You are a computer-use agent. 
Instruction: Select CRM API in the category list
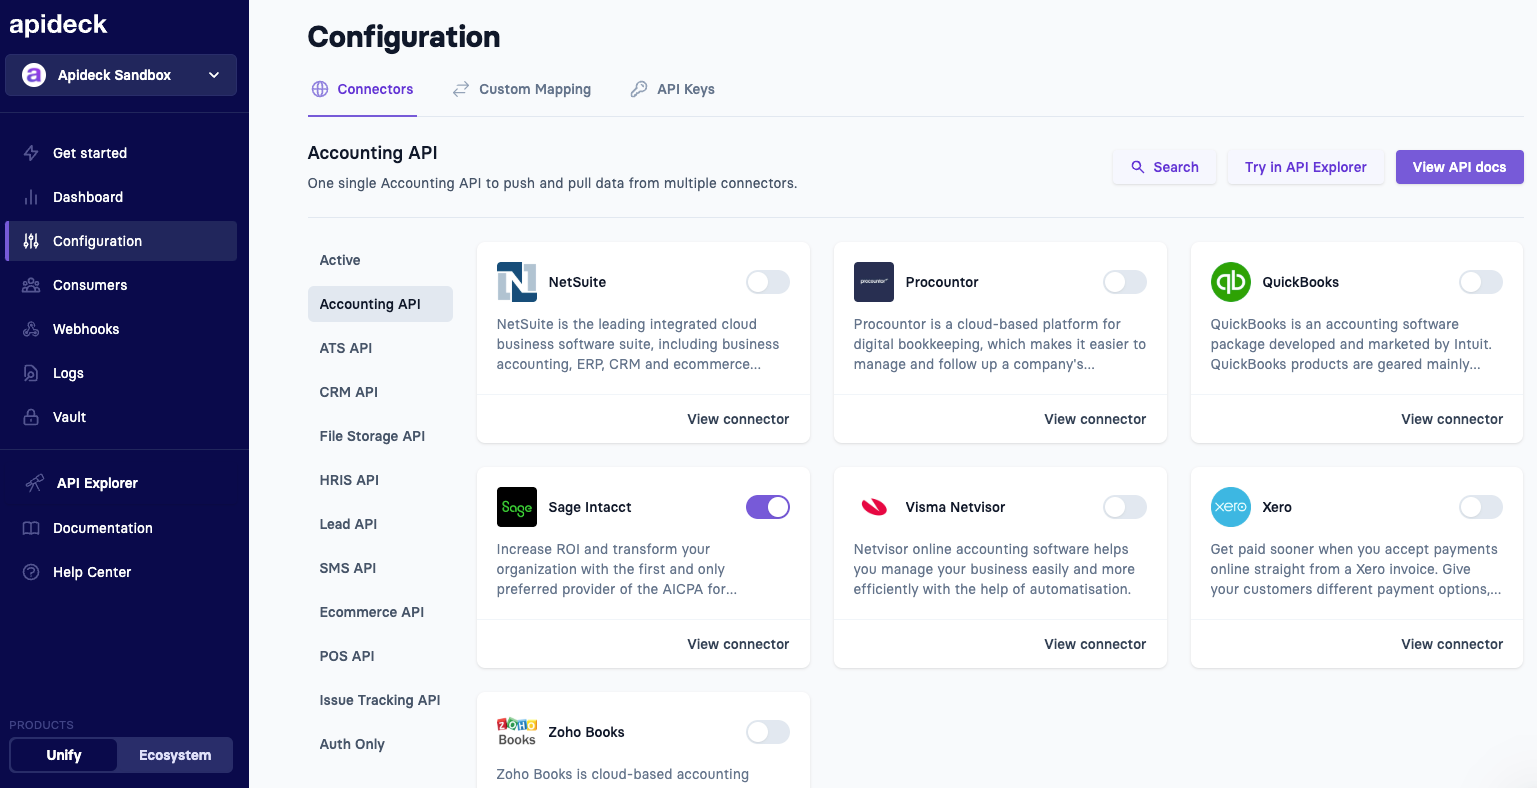349,392
